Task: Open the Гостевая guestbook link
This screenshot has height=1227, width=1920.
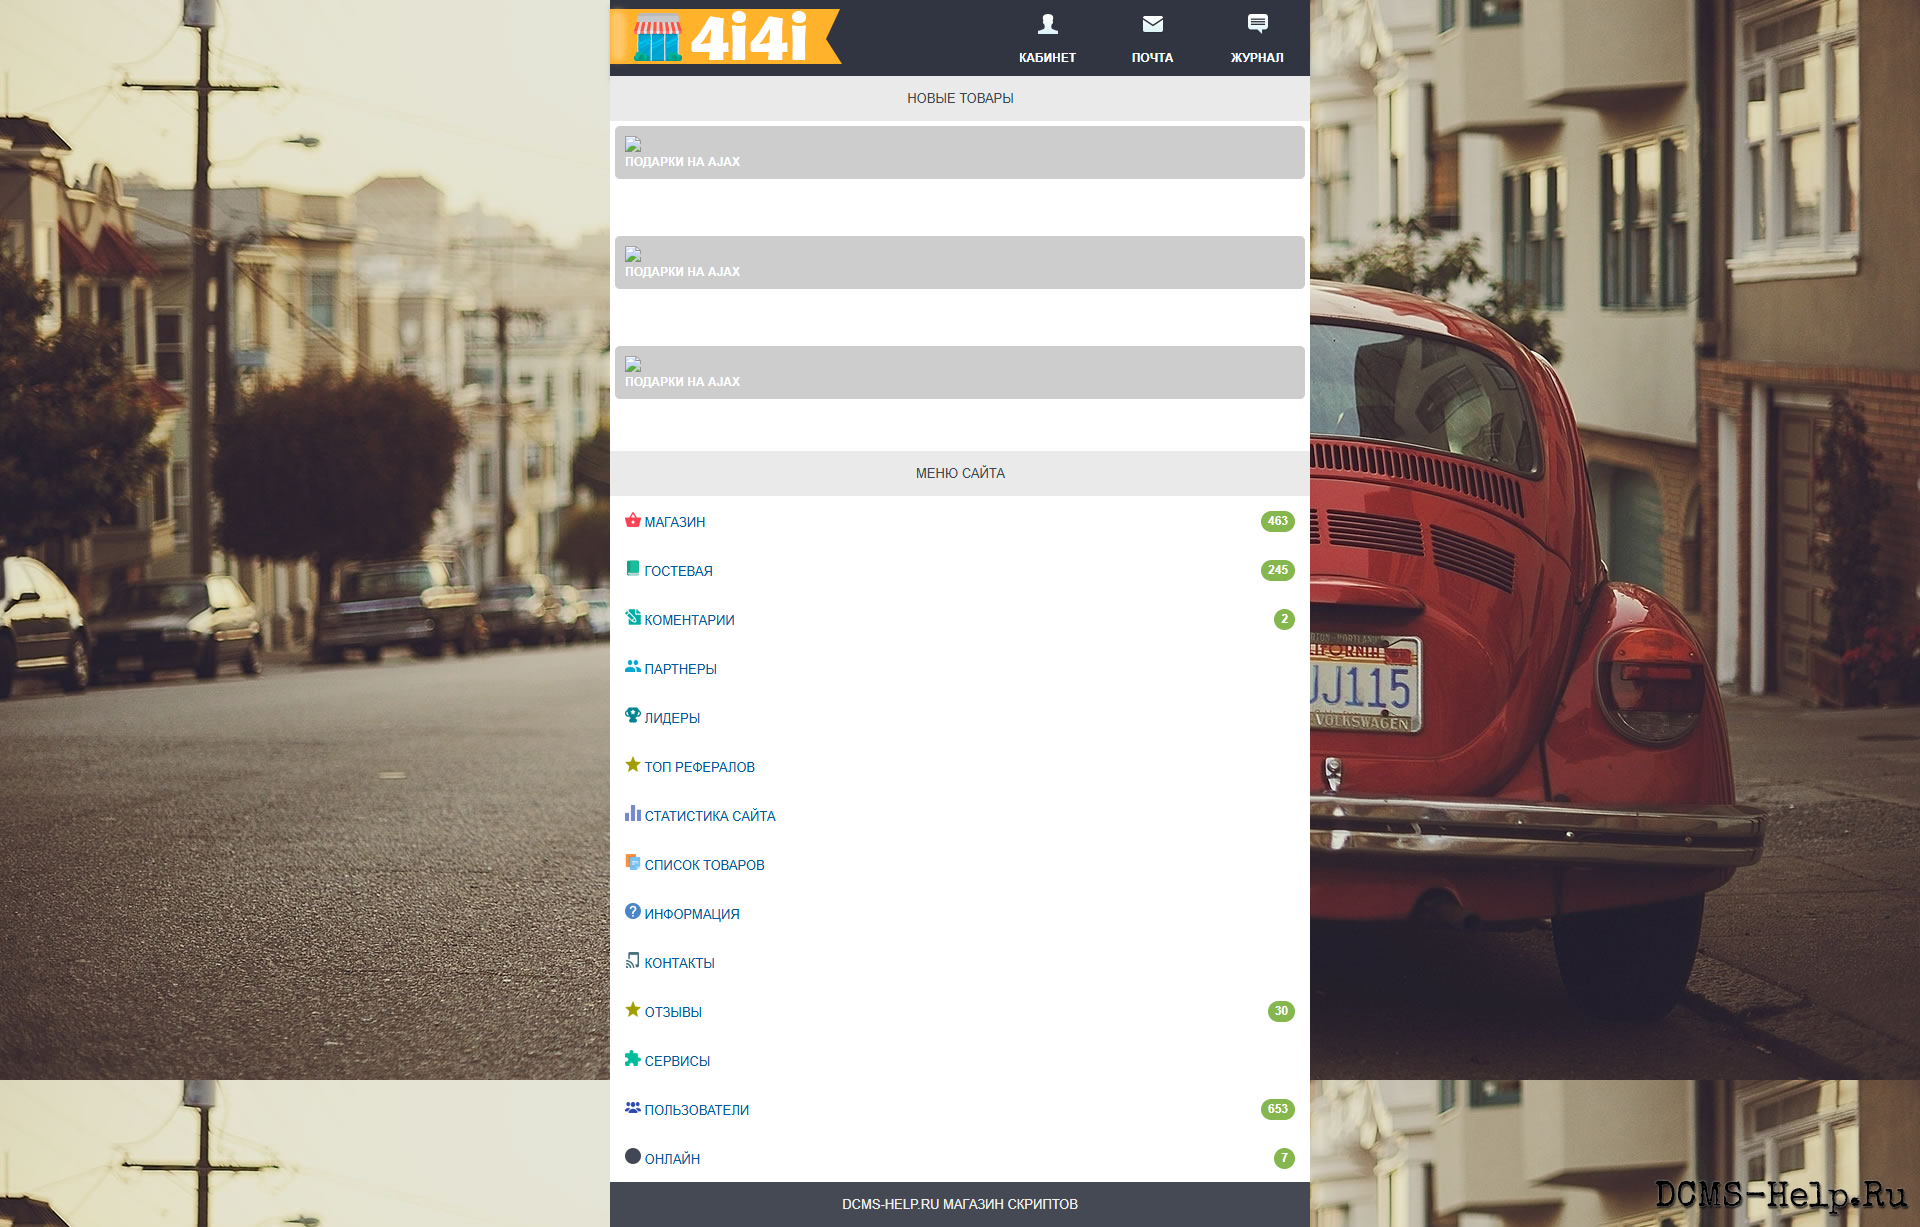Action: click(x=678, y=571)
